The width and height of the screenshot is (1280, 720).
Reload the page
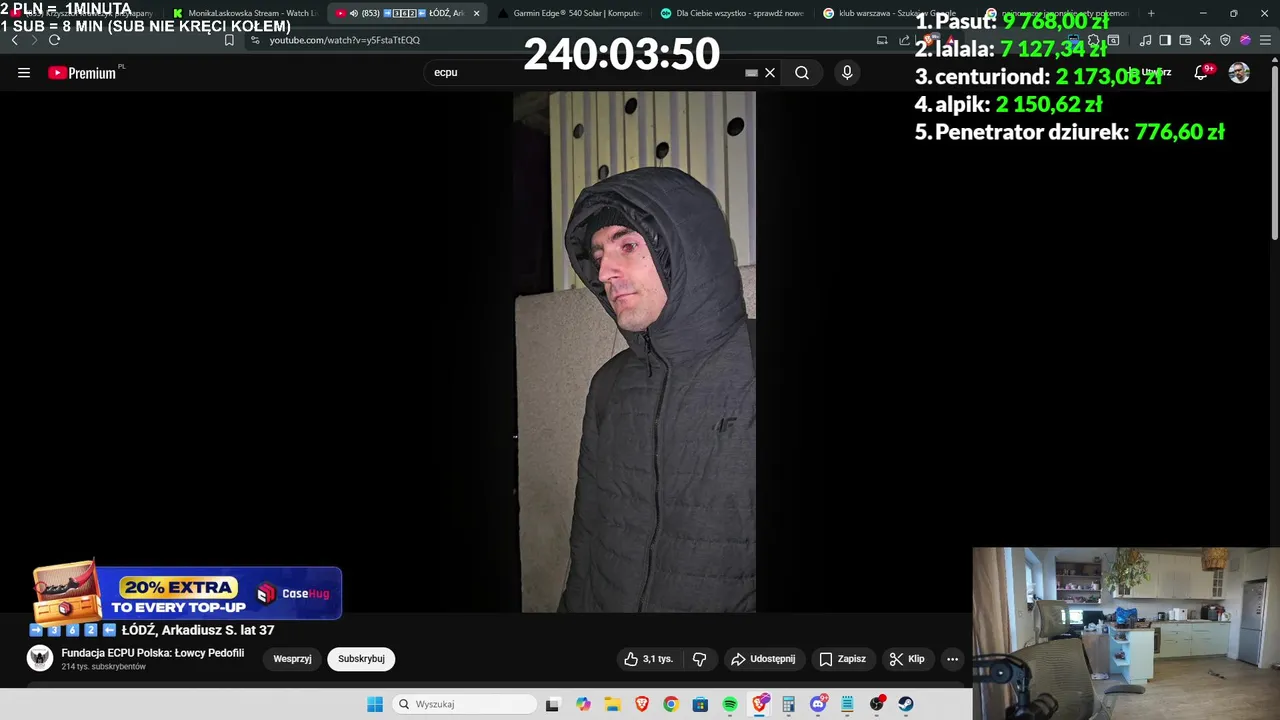(54, 40)
